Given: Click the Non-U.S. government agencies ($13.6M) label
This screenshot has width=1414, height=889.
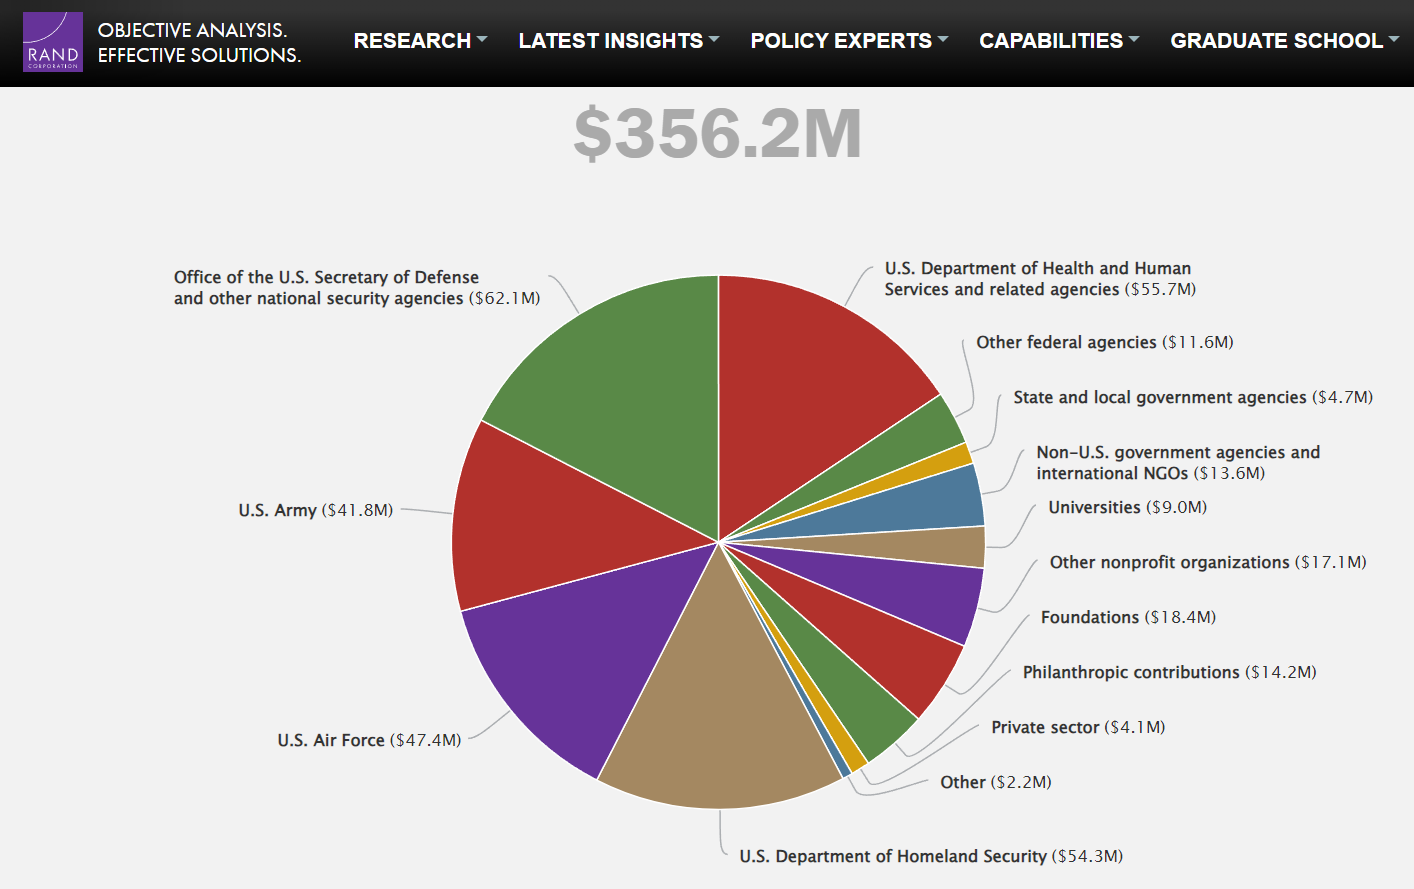Looking at the screenshot, I should point(1178,463).
